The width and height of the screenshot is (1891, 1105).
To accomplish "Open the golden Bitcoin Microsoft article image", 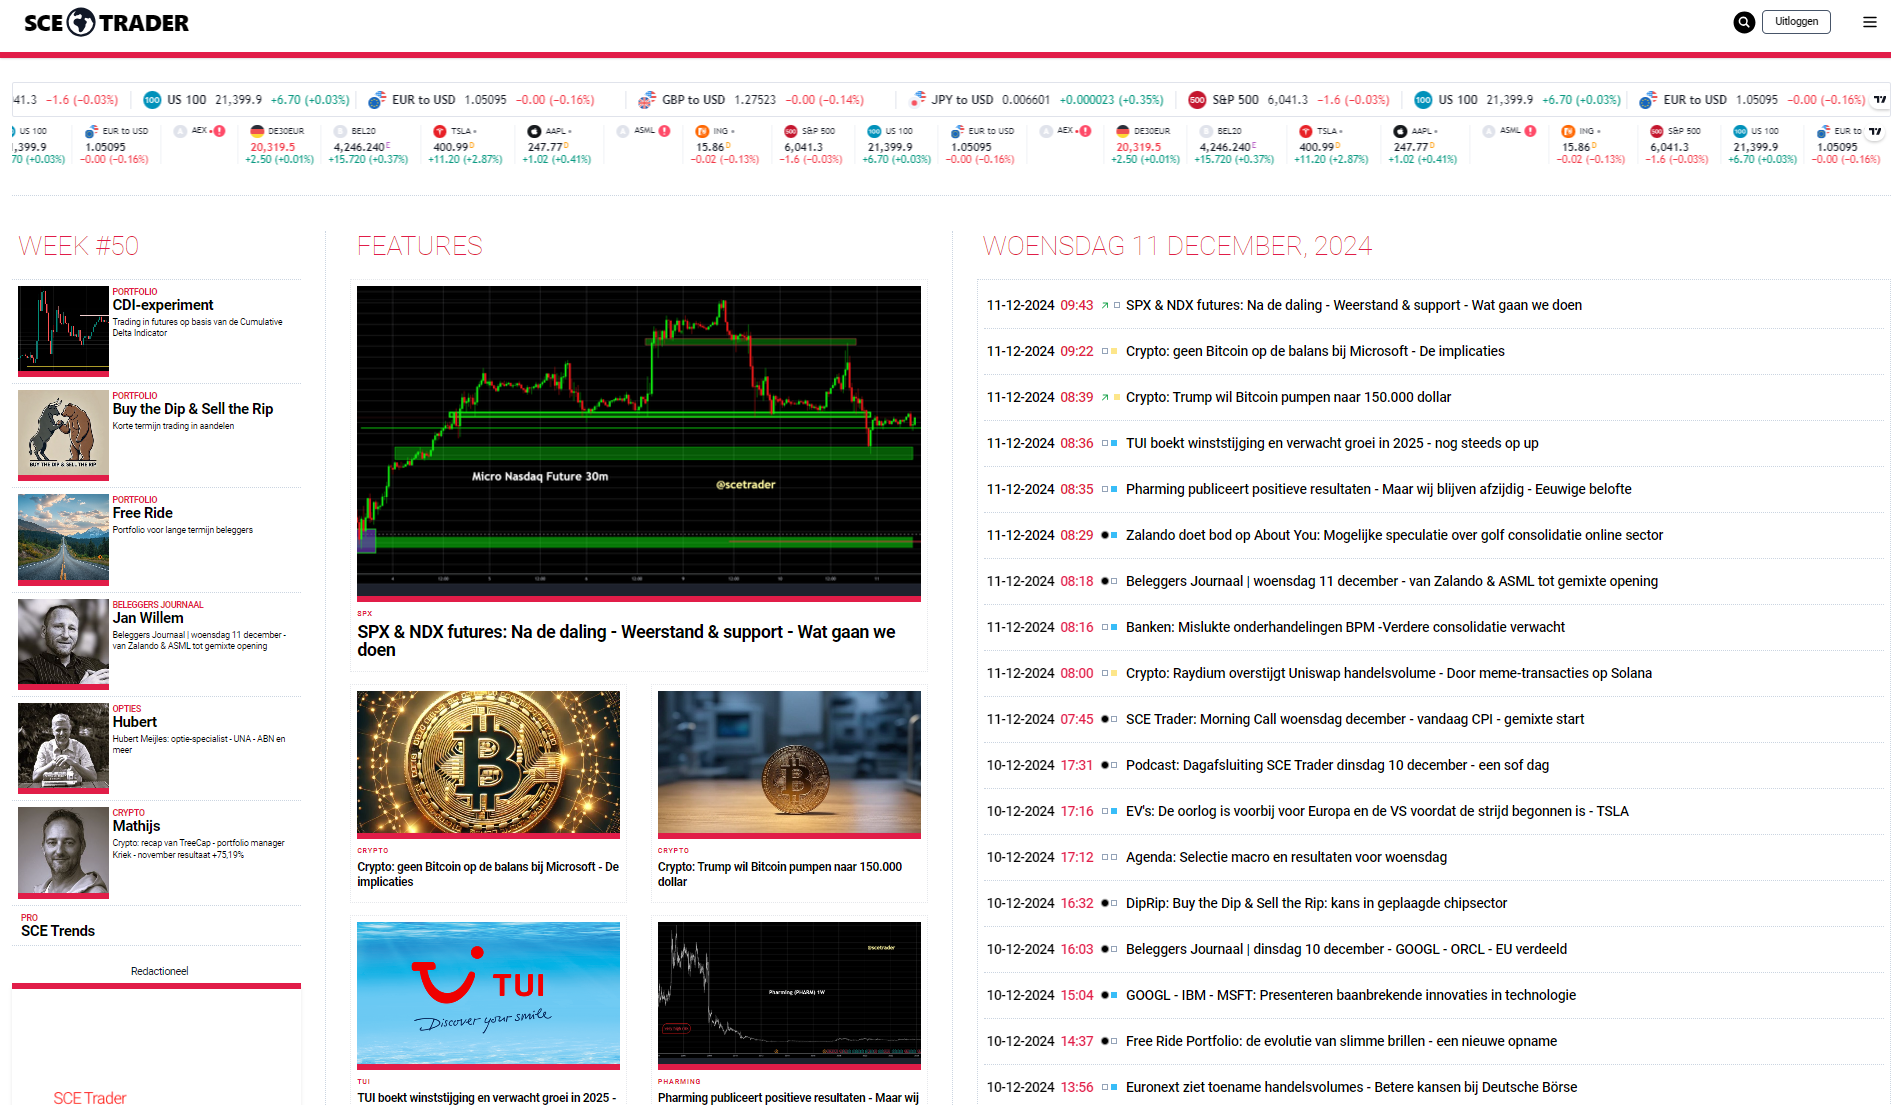I will (x=488, y=764).
